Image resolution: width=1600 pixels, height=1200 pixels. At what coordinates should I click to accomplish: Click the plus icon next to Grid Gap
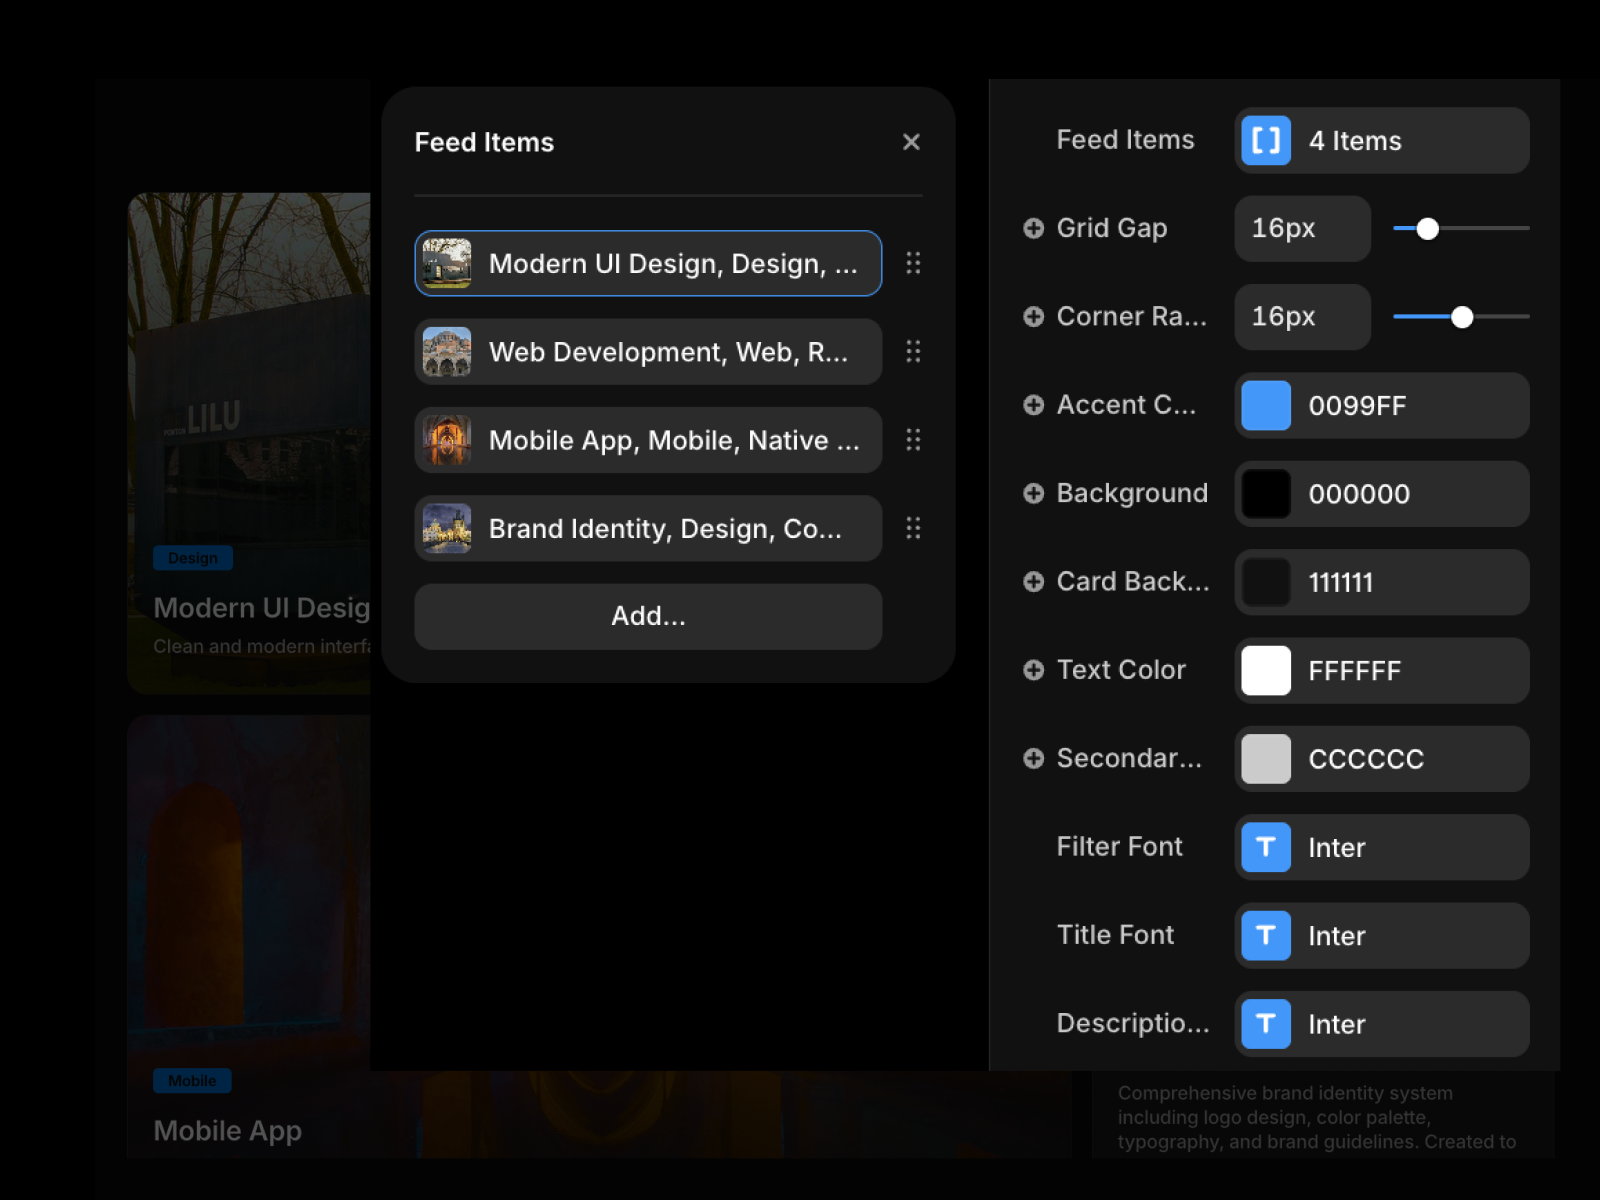[1033, 228]
